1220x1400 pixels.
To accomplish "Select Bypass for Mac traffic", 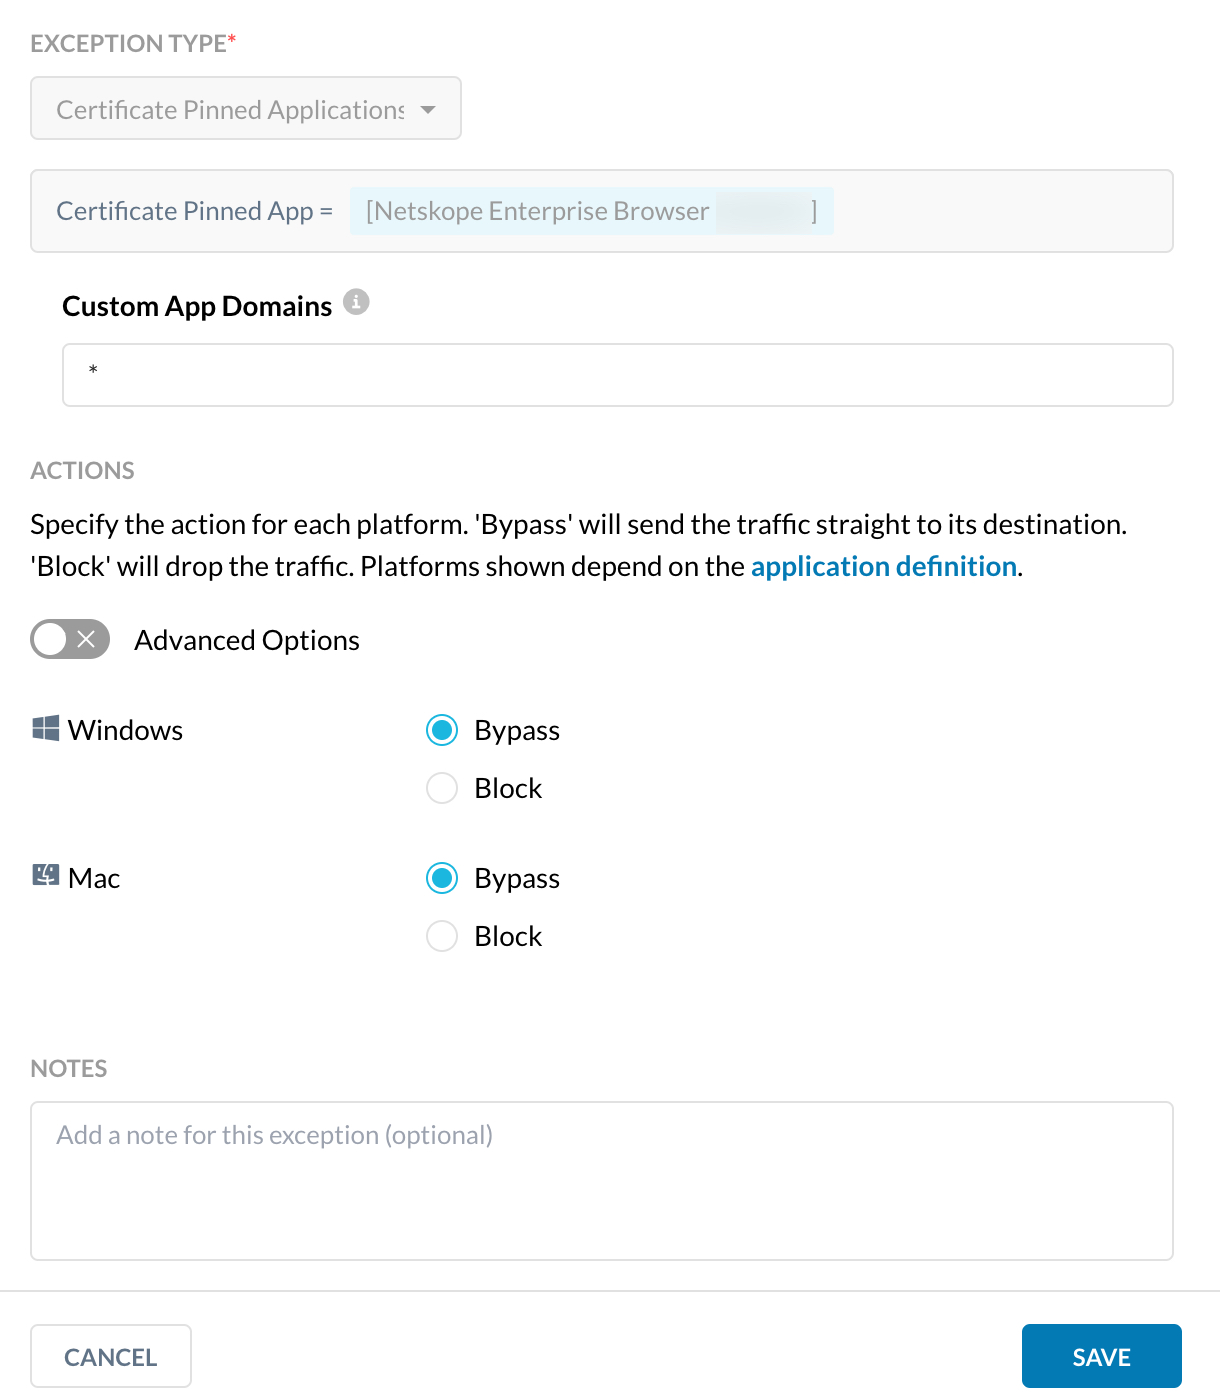I will (441, 878).
